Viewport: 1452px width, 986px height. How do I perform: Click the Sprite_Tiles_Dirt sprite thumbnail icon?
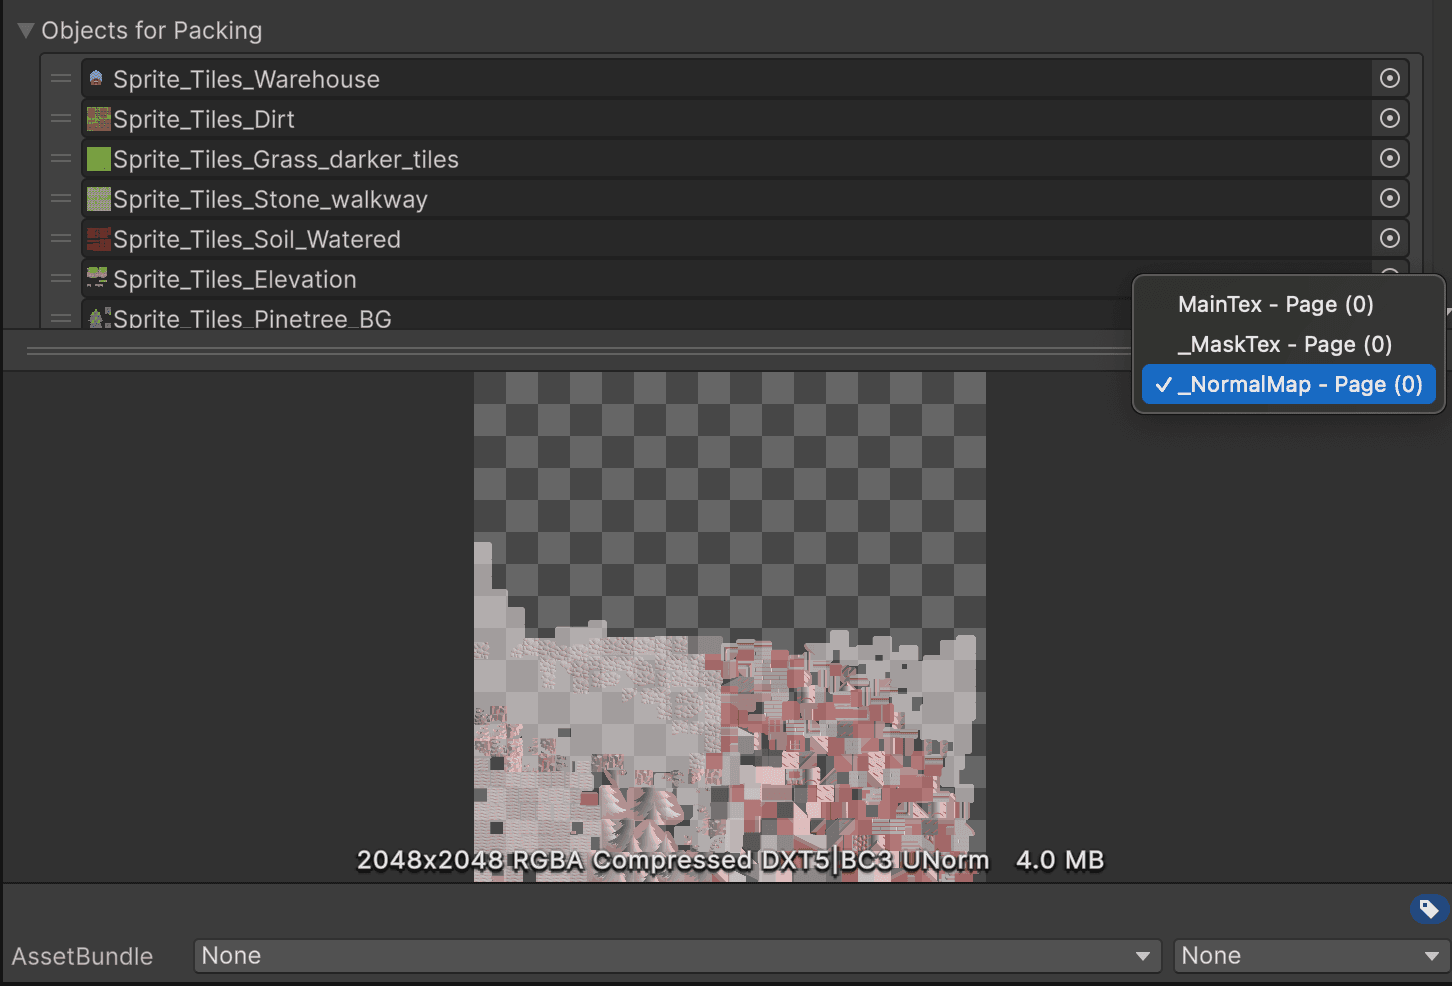pyautogui.click(x=96, y=118)
